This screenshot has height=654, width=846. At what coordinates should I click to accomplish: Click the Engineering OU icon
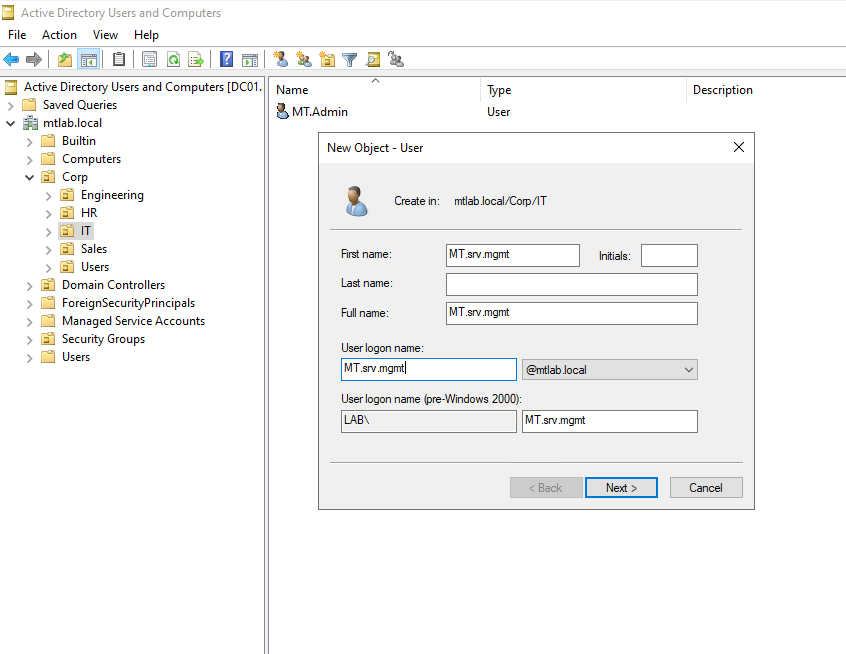click(67, 195)
